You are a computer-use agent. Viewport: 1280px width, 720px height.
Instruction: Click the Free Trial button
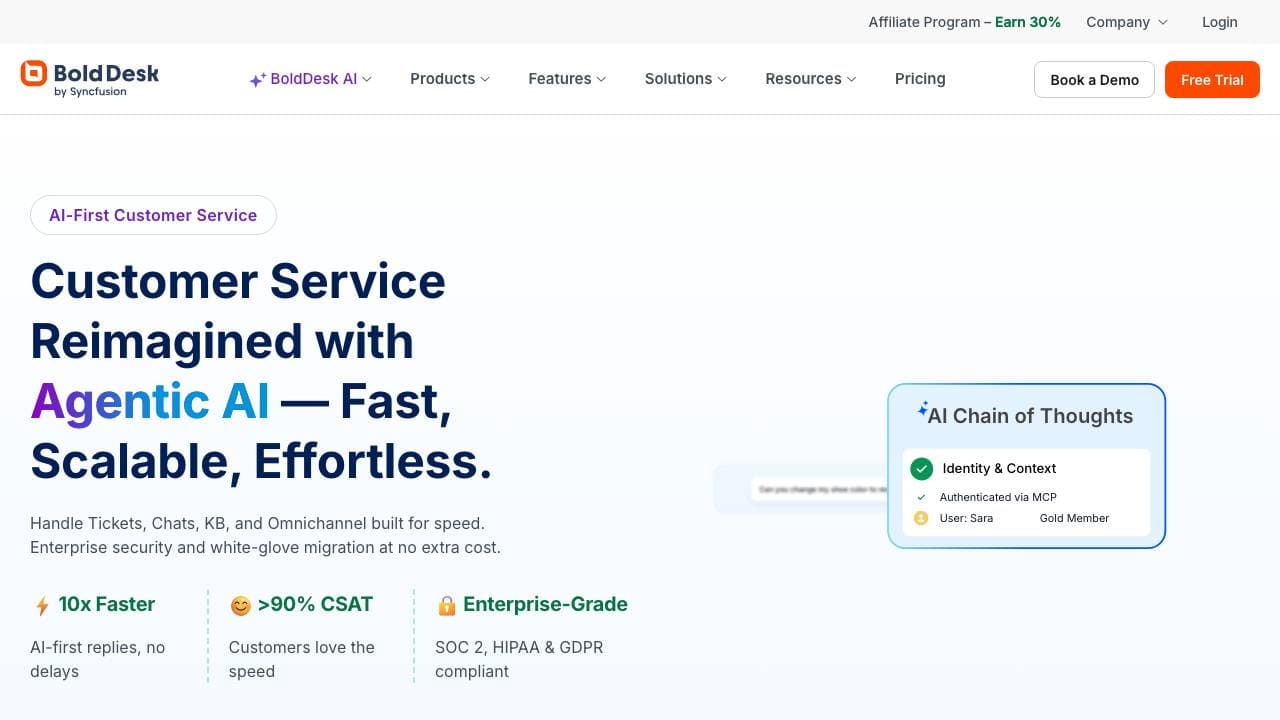pyautogui.click(x=1212, y=79)
